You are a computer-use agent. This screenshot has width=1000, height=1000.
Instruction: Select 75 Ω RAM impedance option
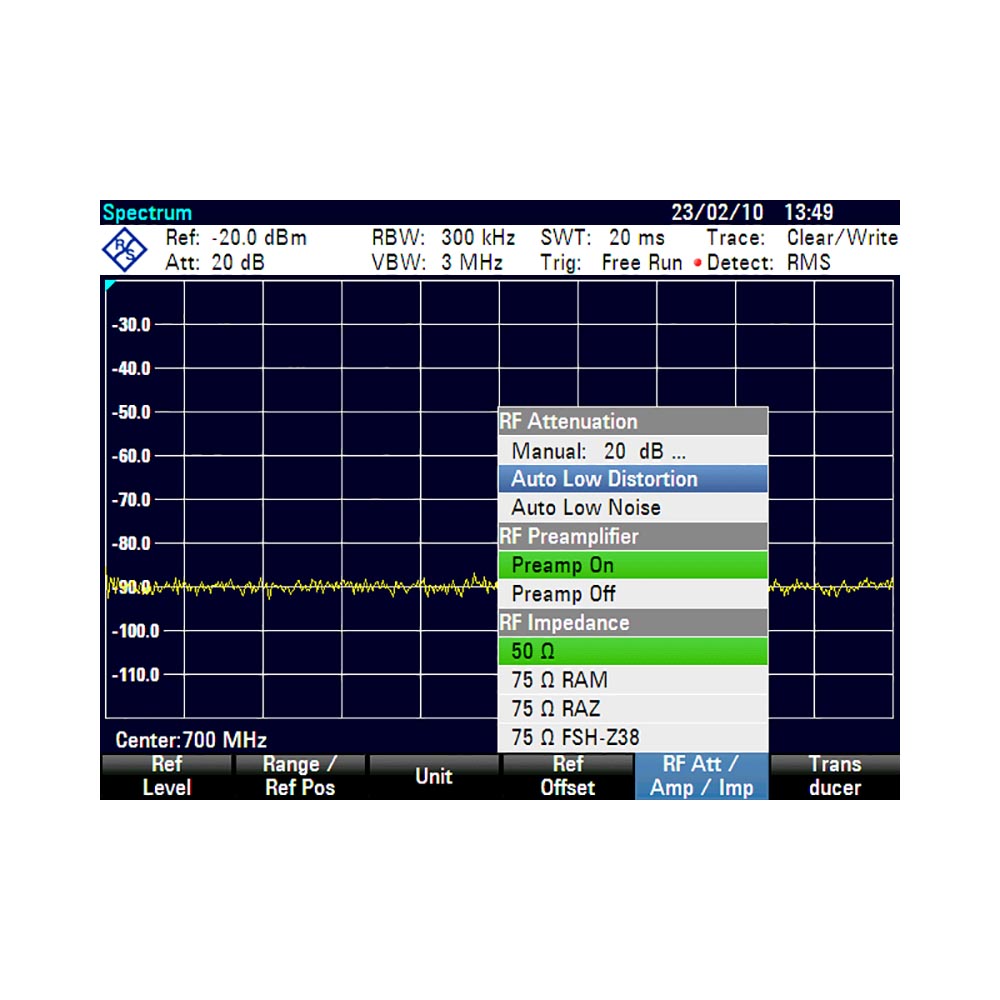632,681
